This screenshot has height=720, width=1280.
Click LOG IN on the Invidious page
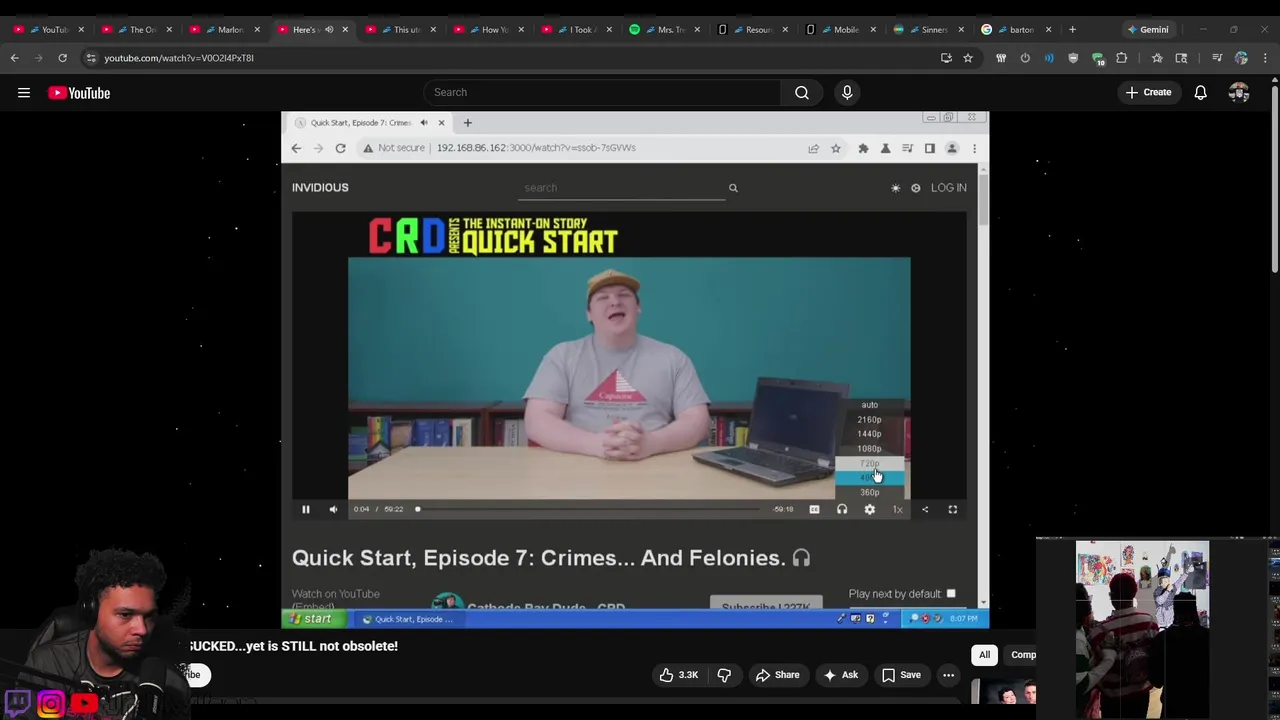[949, 188]
